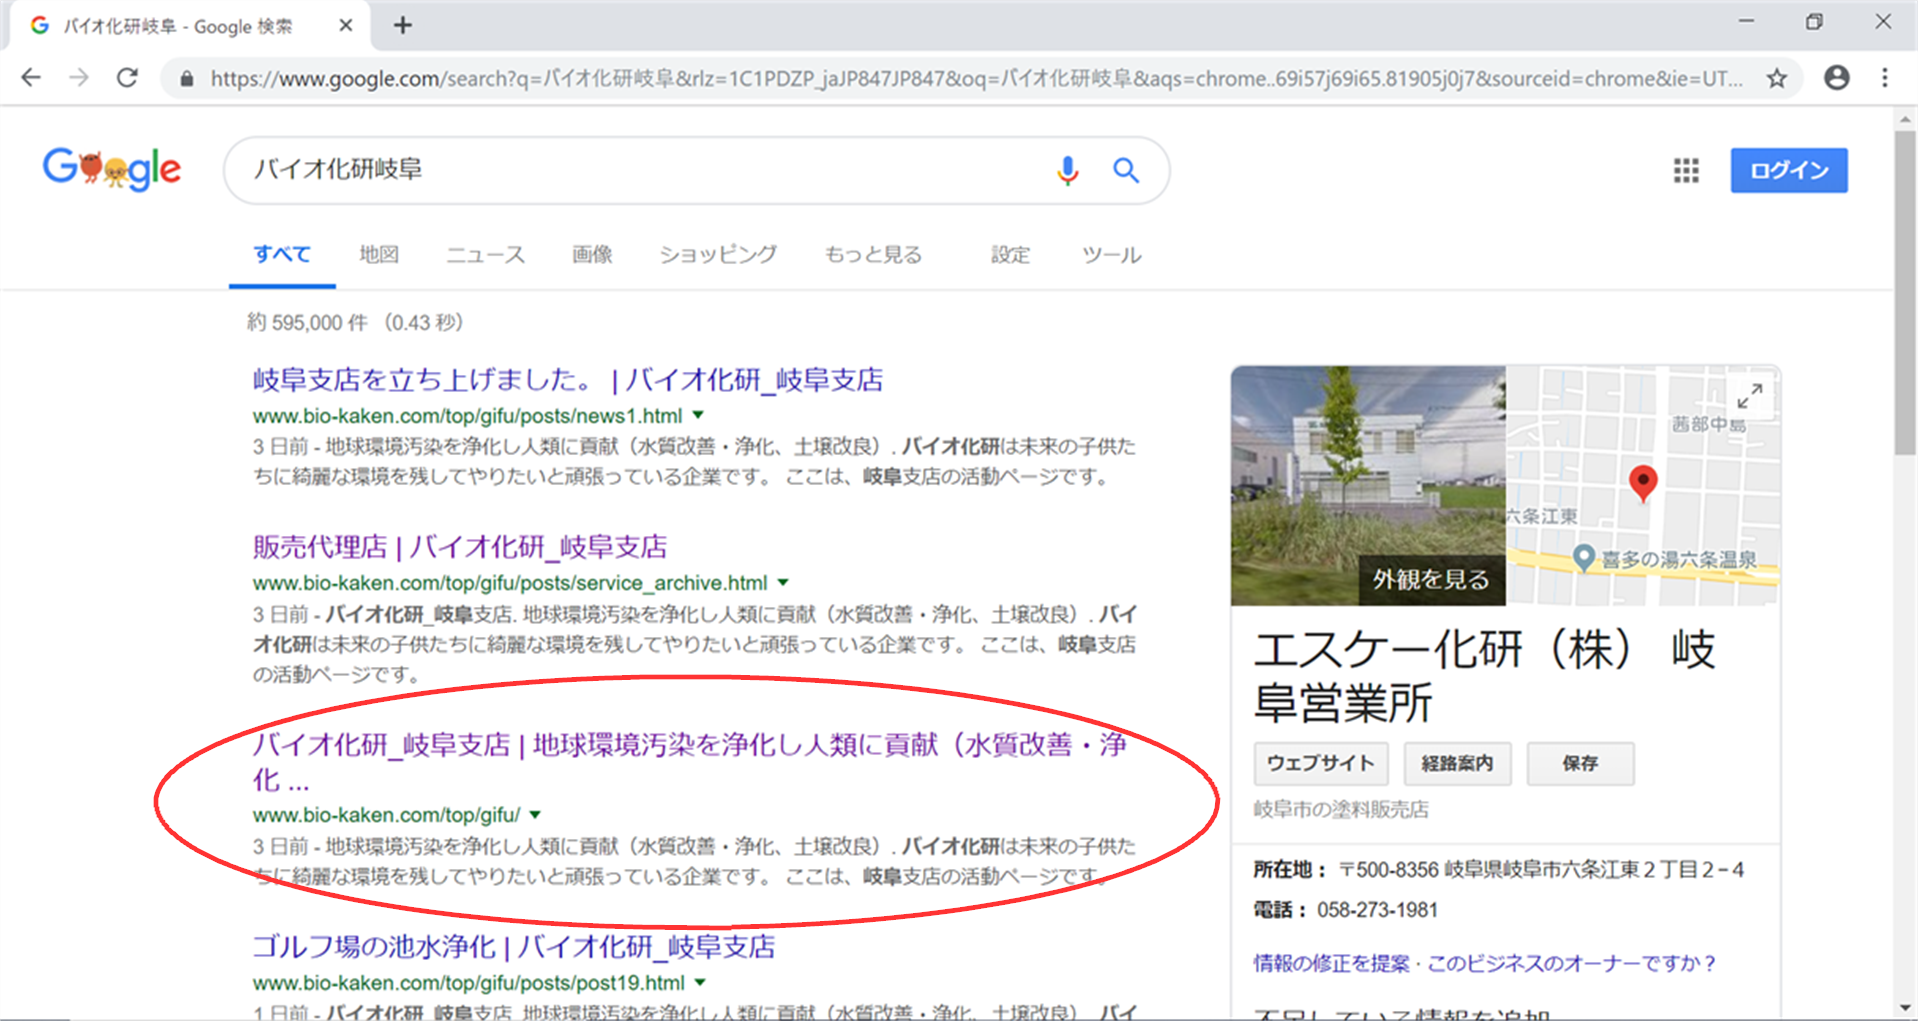Go back with the browser back arrow

coord(31,78)
